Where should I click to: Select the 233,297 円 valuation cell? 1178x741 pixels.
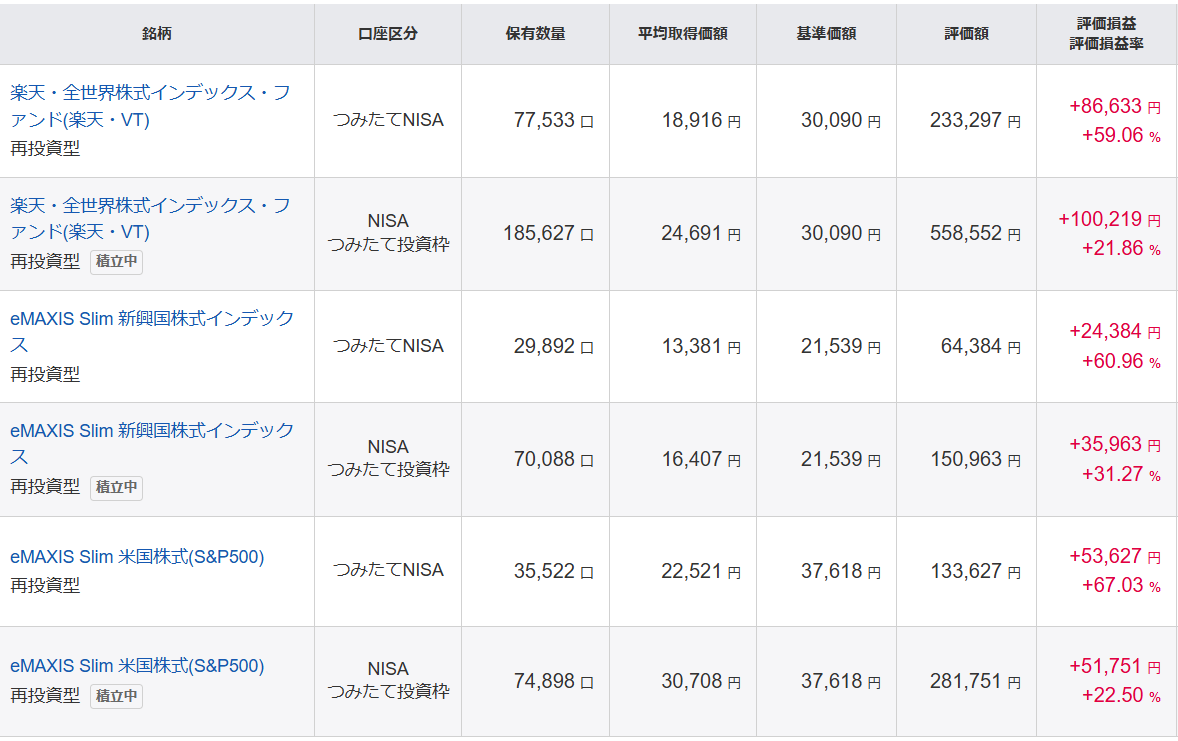(974, 121)
